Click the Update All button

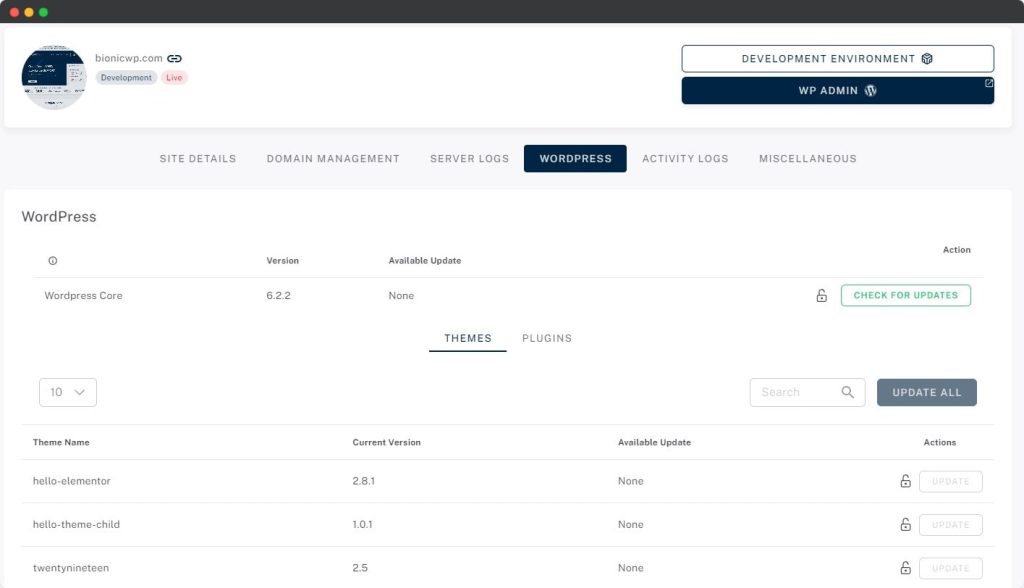926,392
